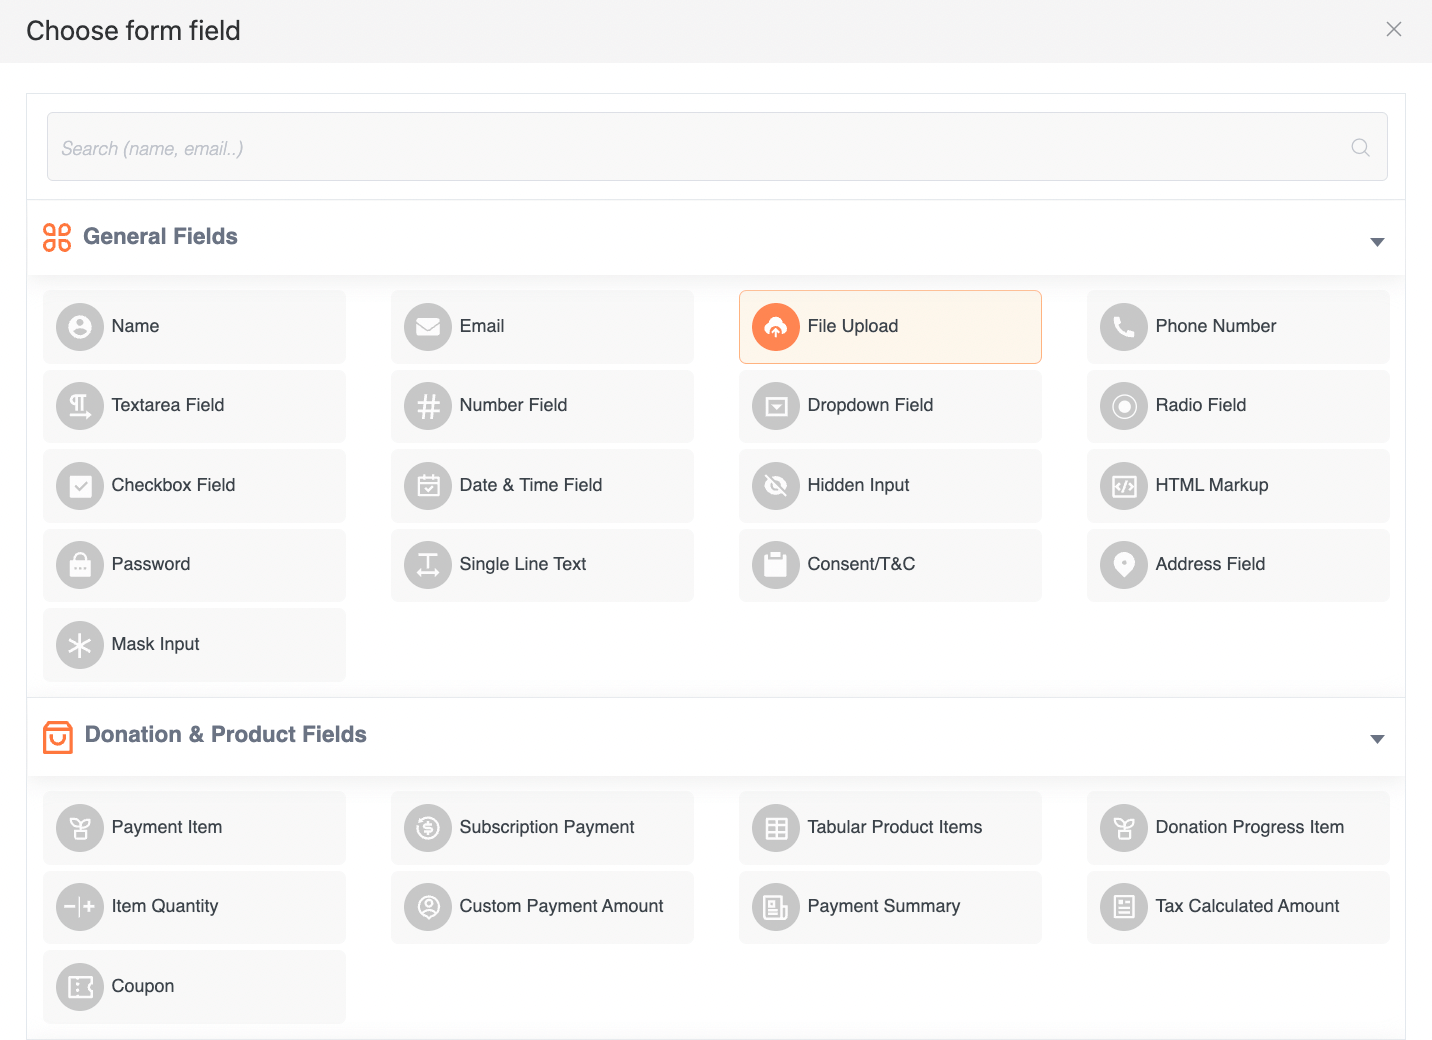Select the Address Field map pin icon
This screenshot has width=1432, height=1040.
coord(1124,565)
